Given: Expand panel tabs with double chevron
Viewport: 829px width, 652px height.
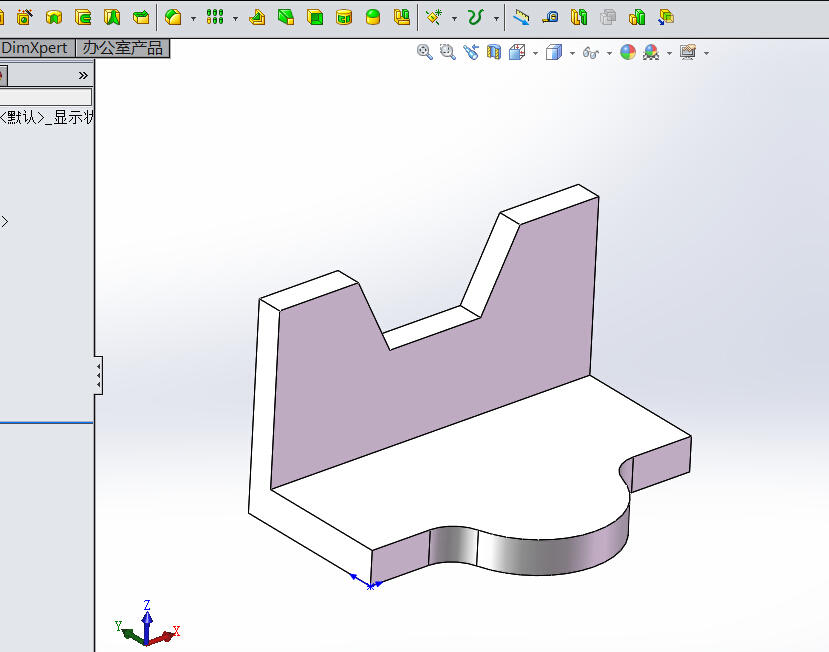Looking at the screenshot, I should pyautogui.click(x=83, y=76).
